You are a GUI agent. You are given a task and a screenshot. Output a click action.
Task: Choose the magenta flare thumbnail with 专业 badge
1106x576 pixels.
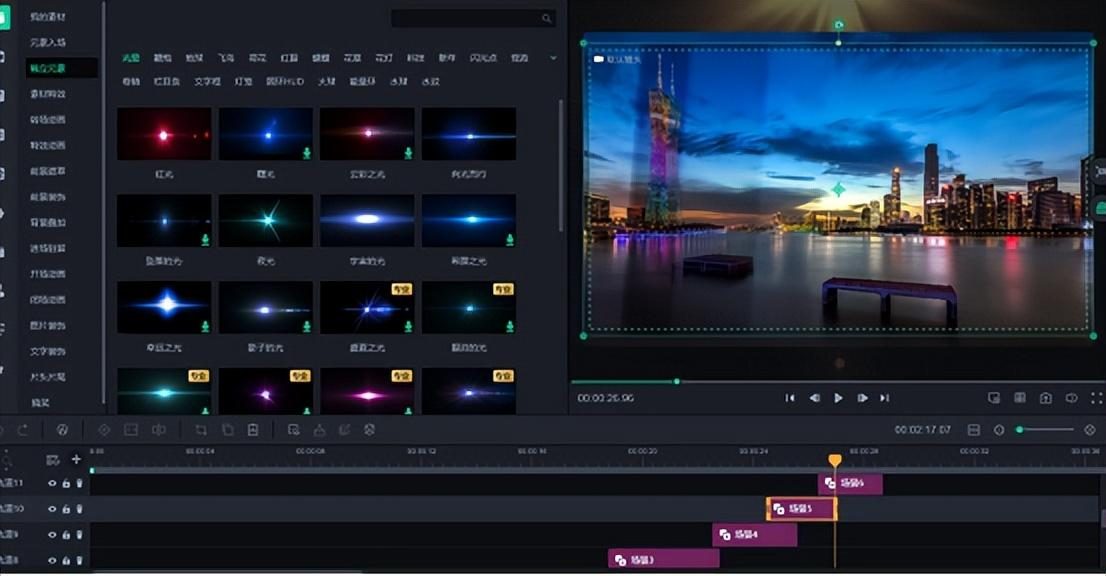367,392
